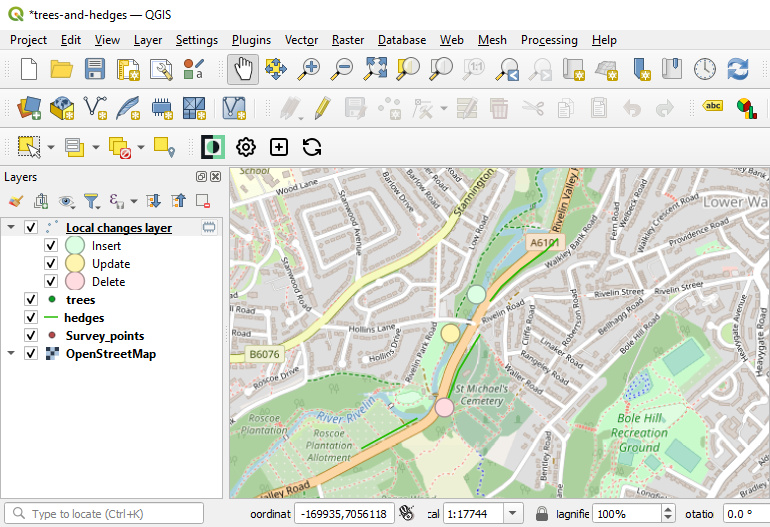Create new GeoPackage layer
The width and height of the screenshot is (770, 527).
click(x=62, y=108)
